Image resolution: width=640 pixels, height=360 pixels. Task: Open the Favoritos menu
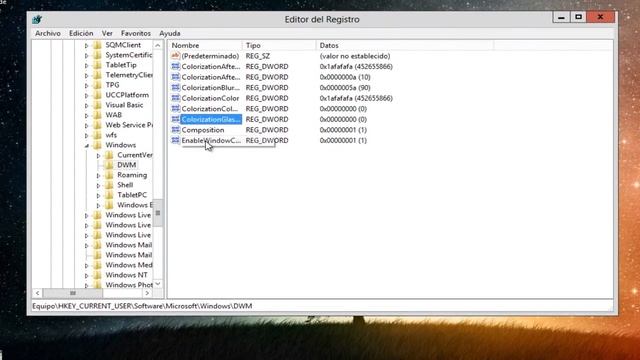[136, 33]
